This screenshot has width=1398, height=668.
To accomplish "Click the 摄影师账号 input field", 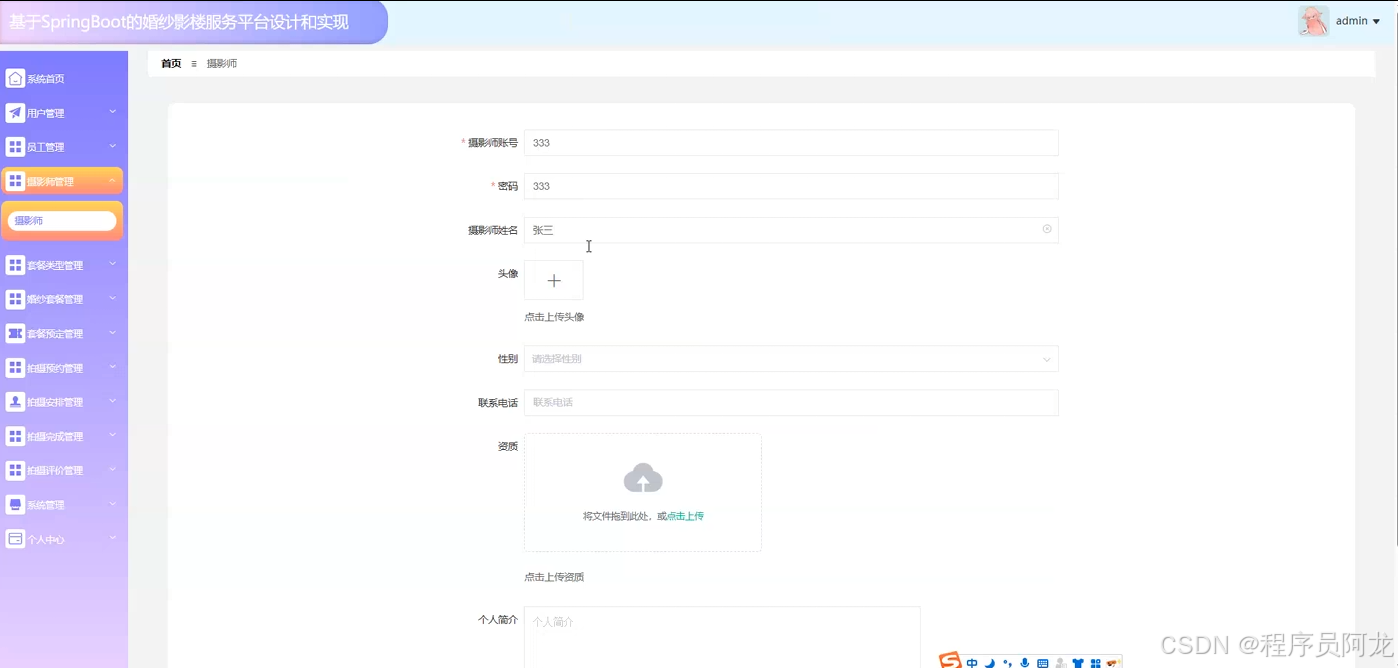I will [x=791, y=143].
